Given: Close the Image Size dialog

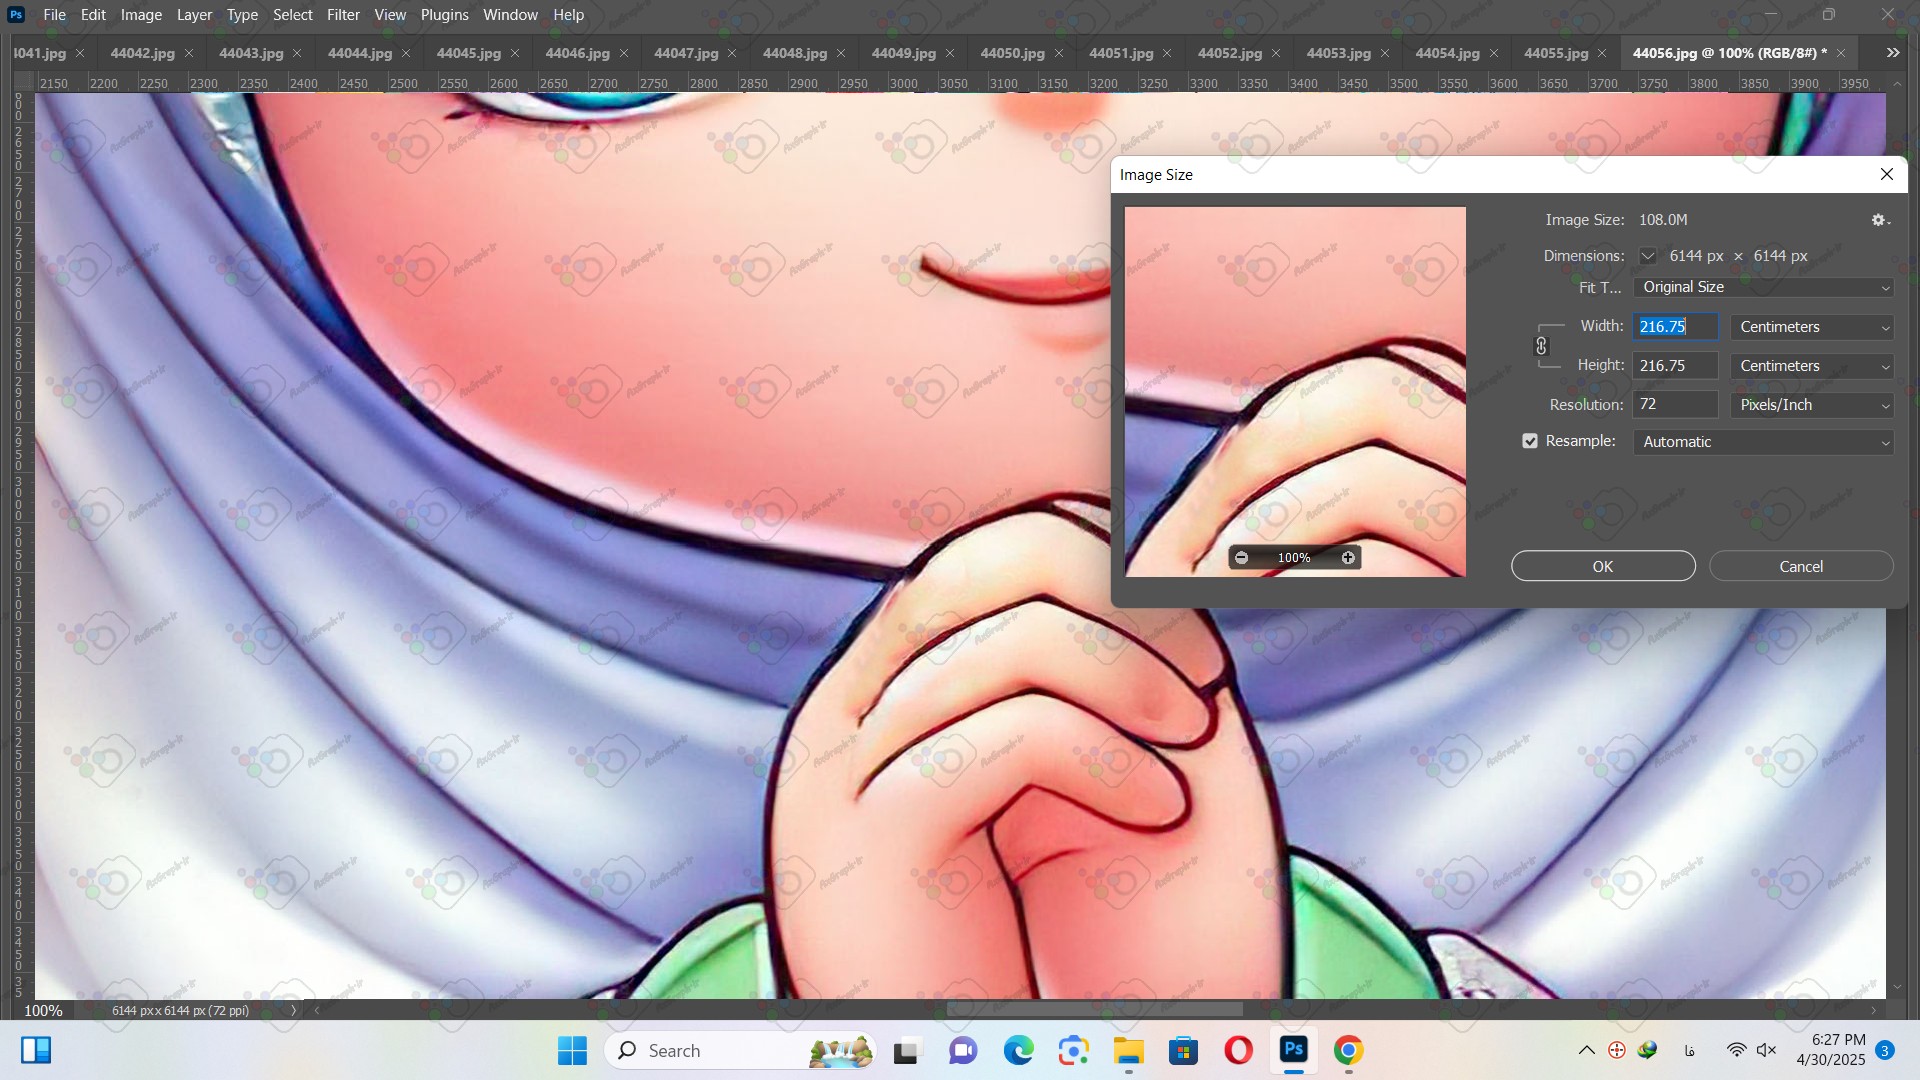Looking at the screenshot, I should click(x=1887, y=174).
